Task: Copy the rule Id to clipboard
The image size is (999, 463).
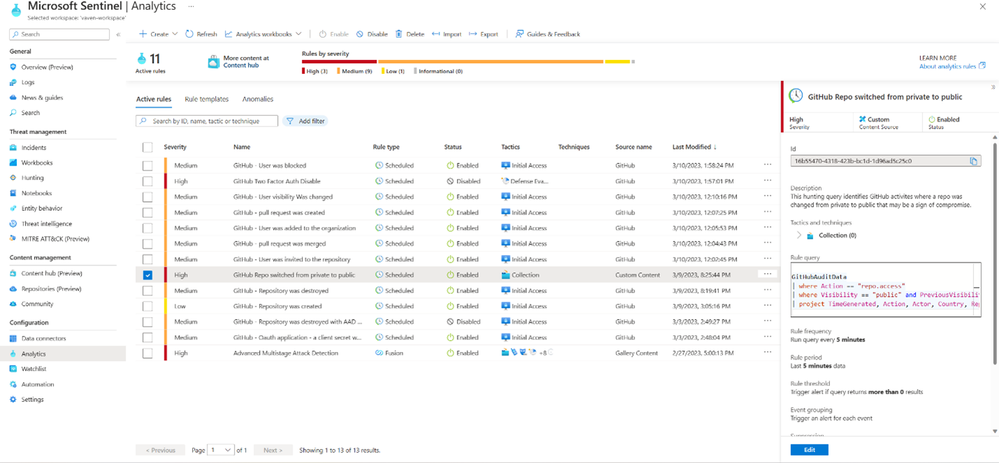Action: pyautogui.click(x=974, y=161)
